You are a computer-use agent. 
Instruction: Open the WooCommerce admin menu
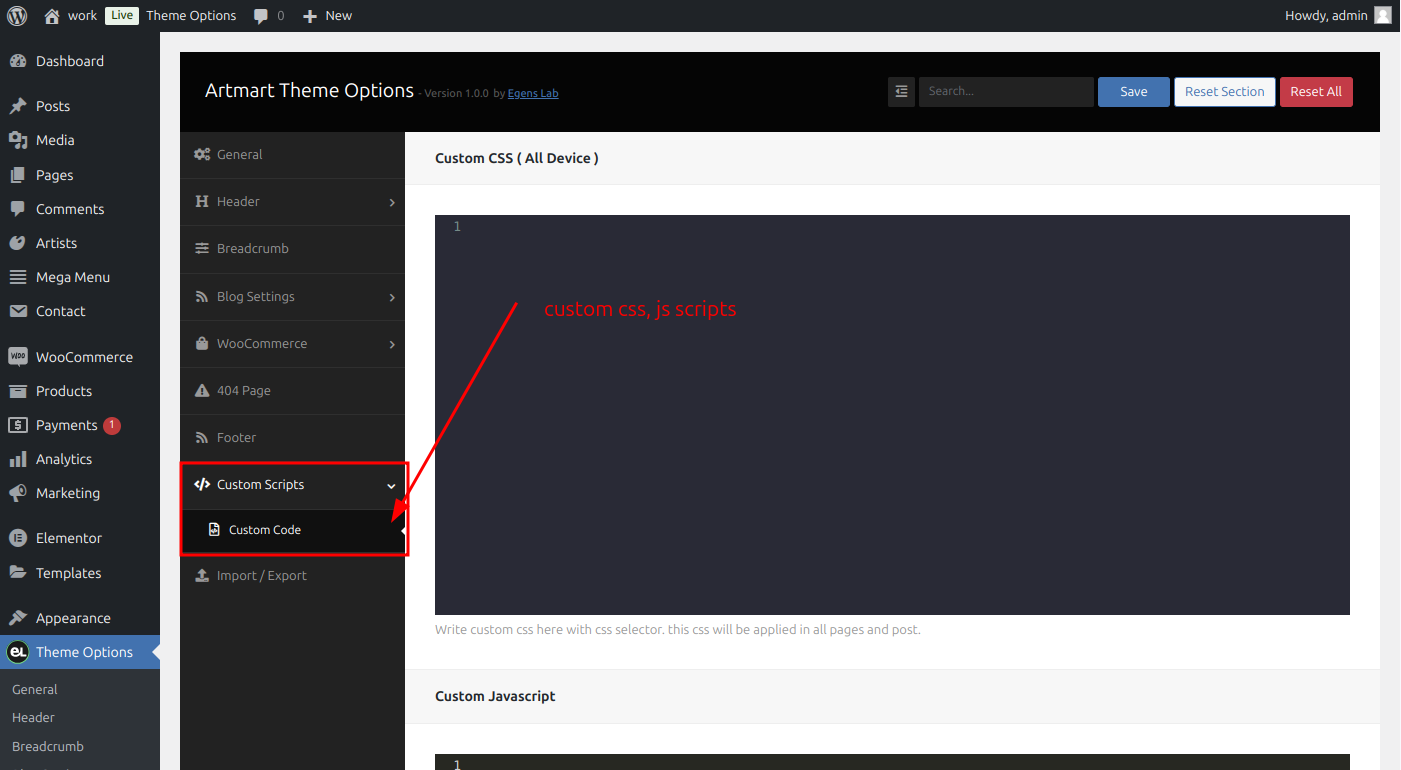(80, 357)
